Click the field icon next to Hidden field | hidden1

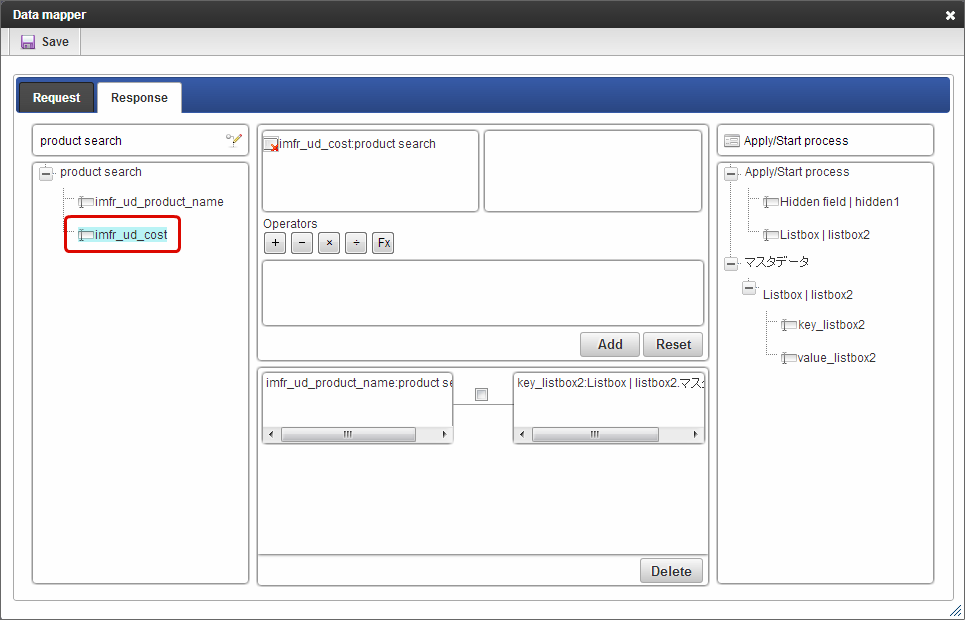coord(771,202)
